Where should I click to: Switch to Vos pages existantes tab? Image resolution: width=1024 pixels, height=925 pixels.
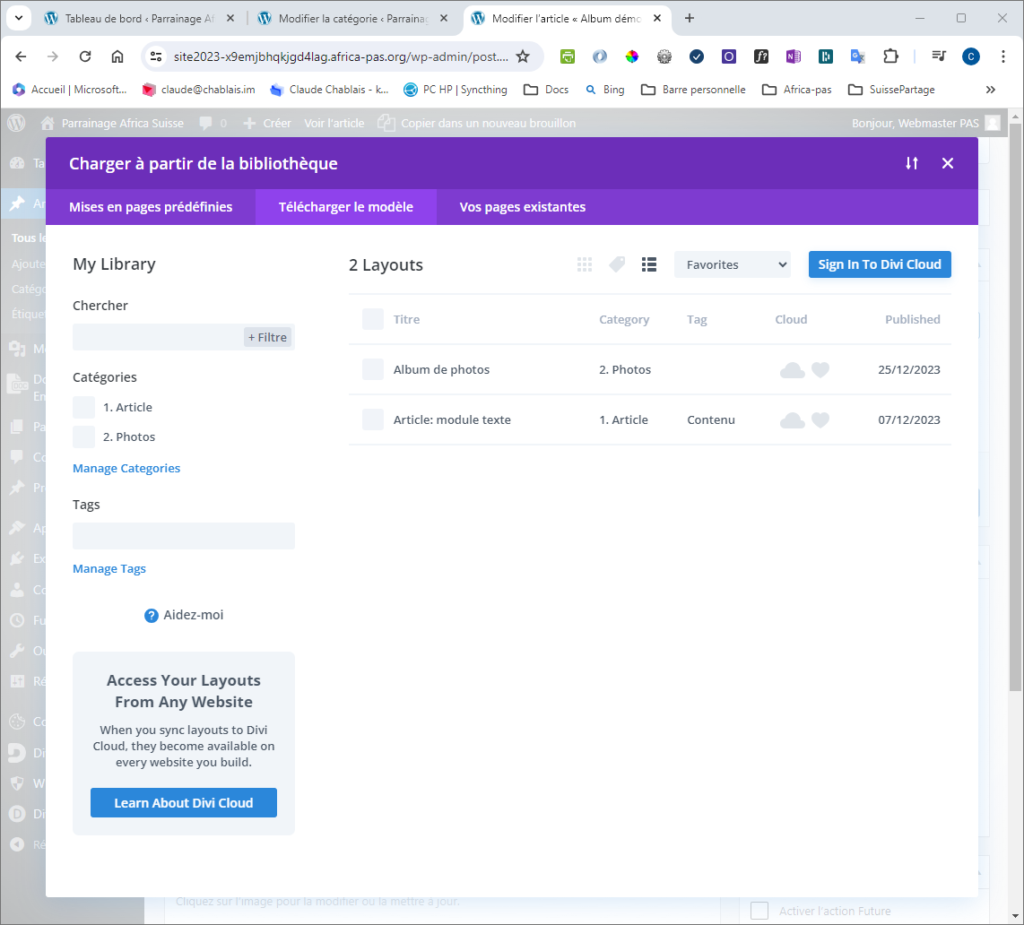click(x=522, y=207)
